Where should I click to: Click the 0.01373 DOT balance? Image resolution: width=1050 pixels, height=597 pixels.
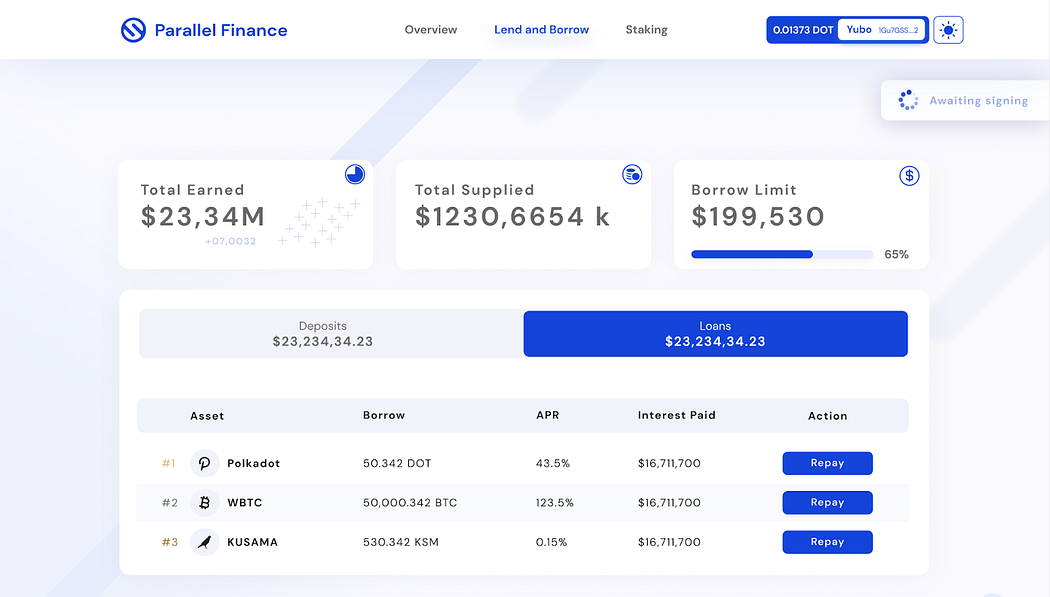[x=803, y=30]
